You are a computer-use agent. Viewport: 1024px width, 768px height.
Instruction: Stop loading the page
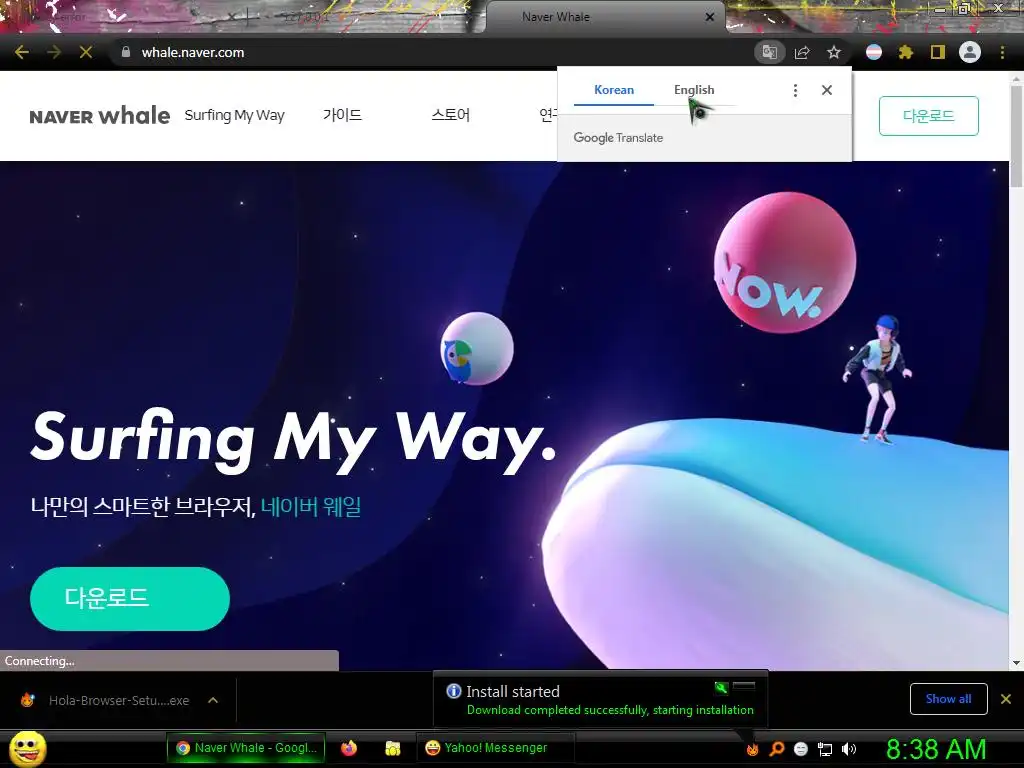86,52
